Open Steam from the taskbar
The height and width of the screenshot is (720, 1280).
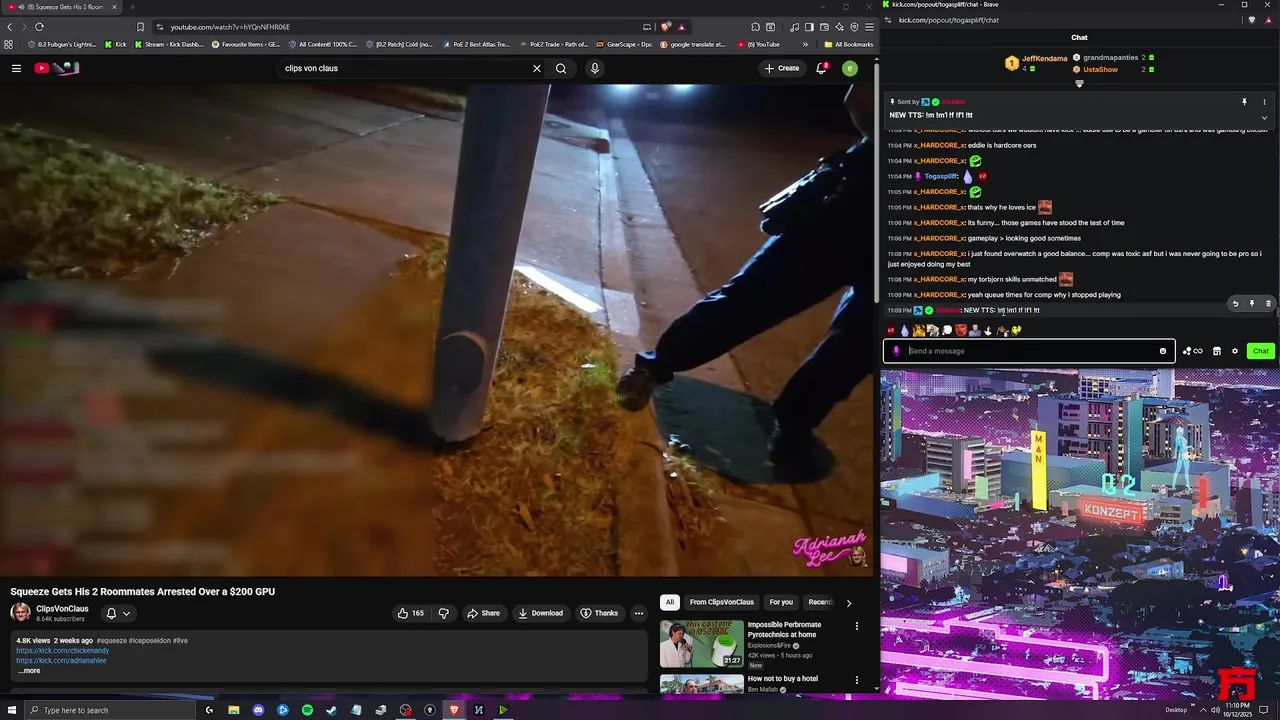pyautogui.click(x=332, y=710)
